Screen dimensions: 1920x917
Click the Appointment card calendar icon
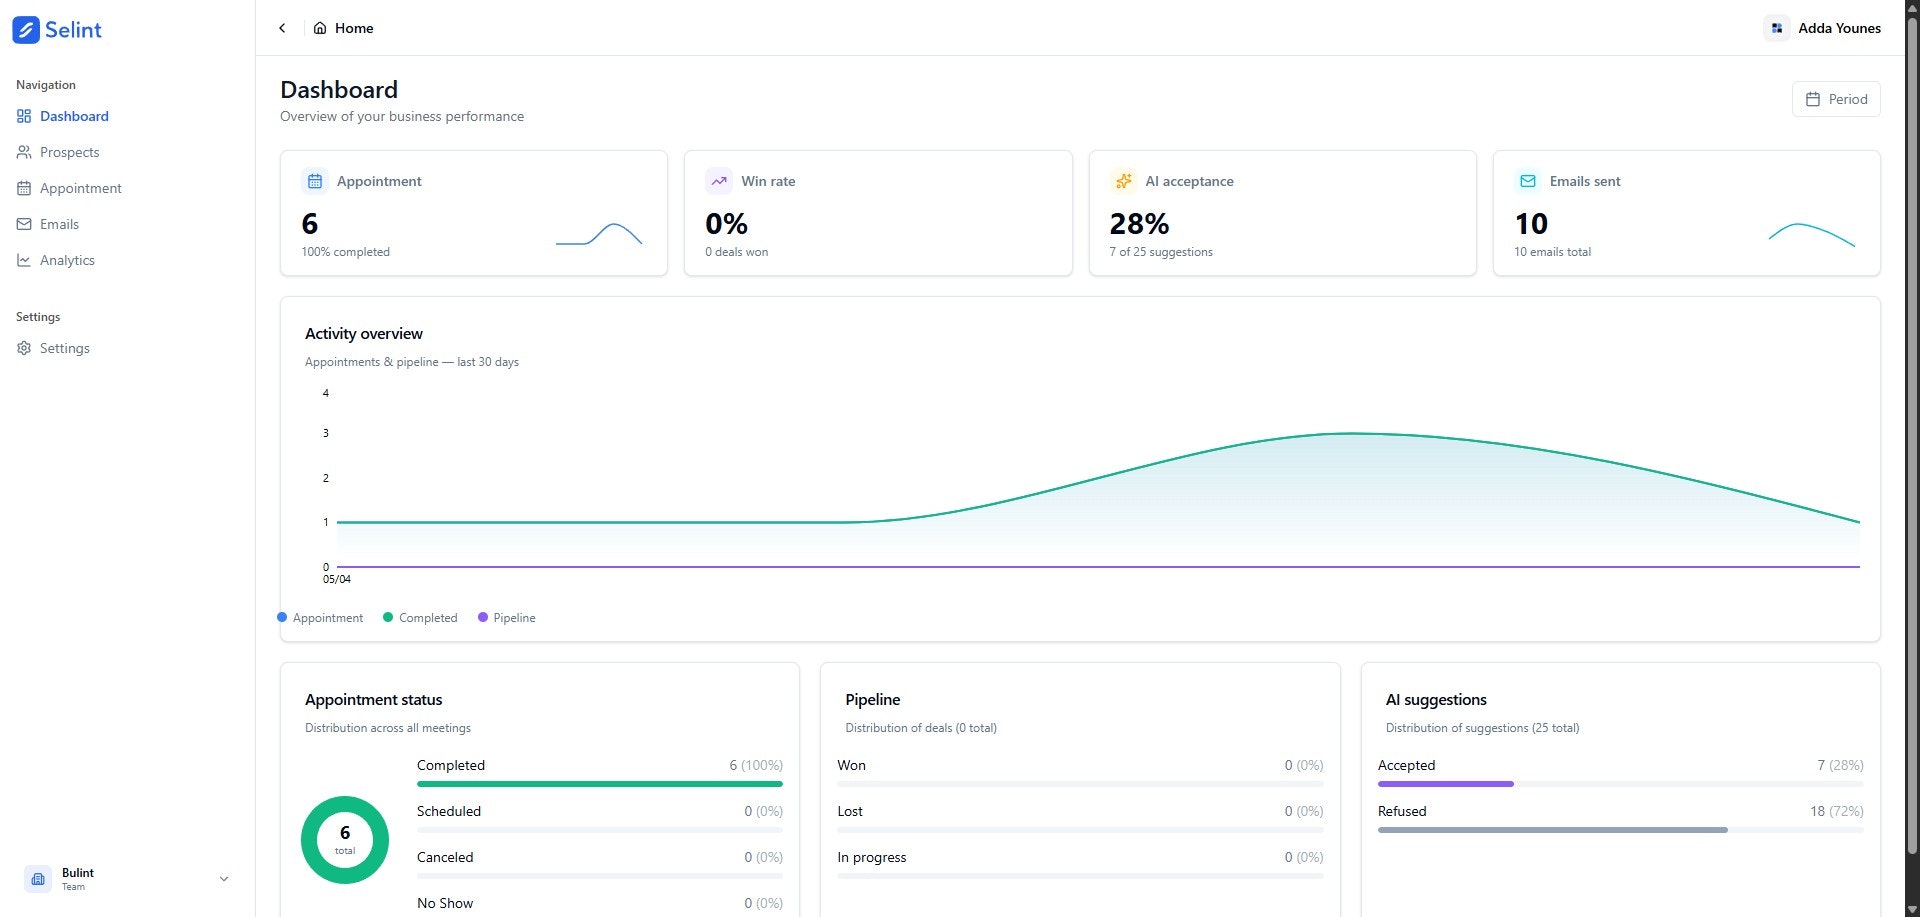click(315, 181)
